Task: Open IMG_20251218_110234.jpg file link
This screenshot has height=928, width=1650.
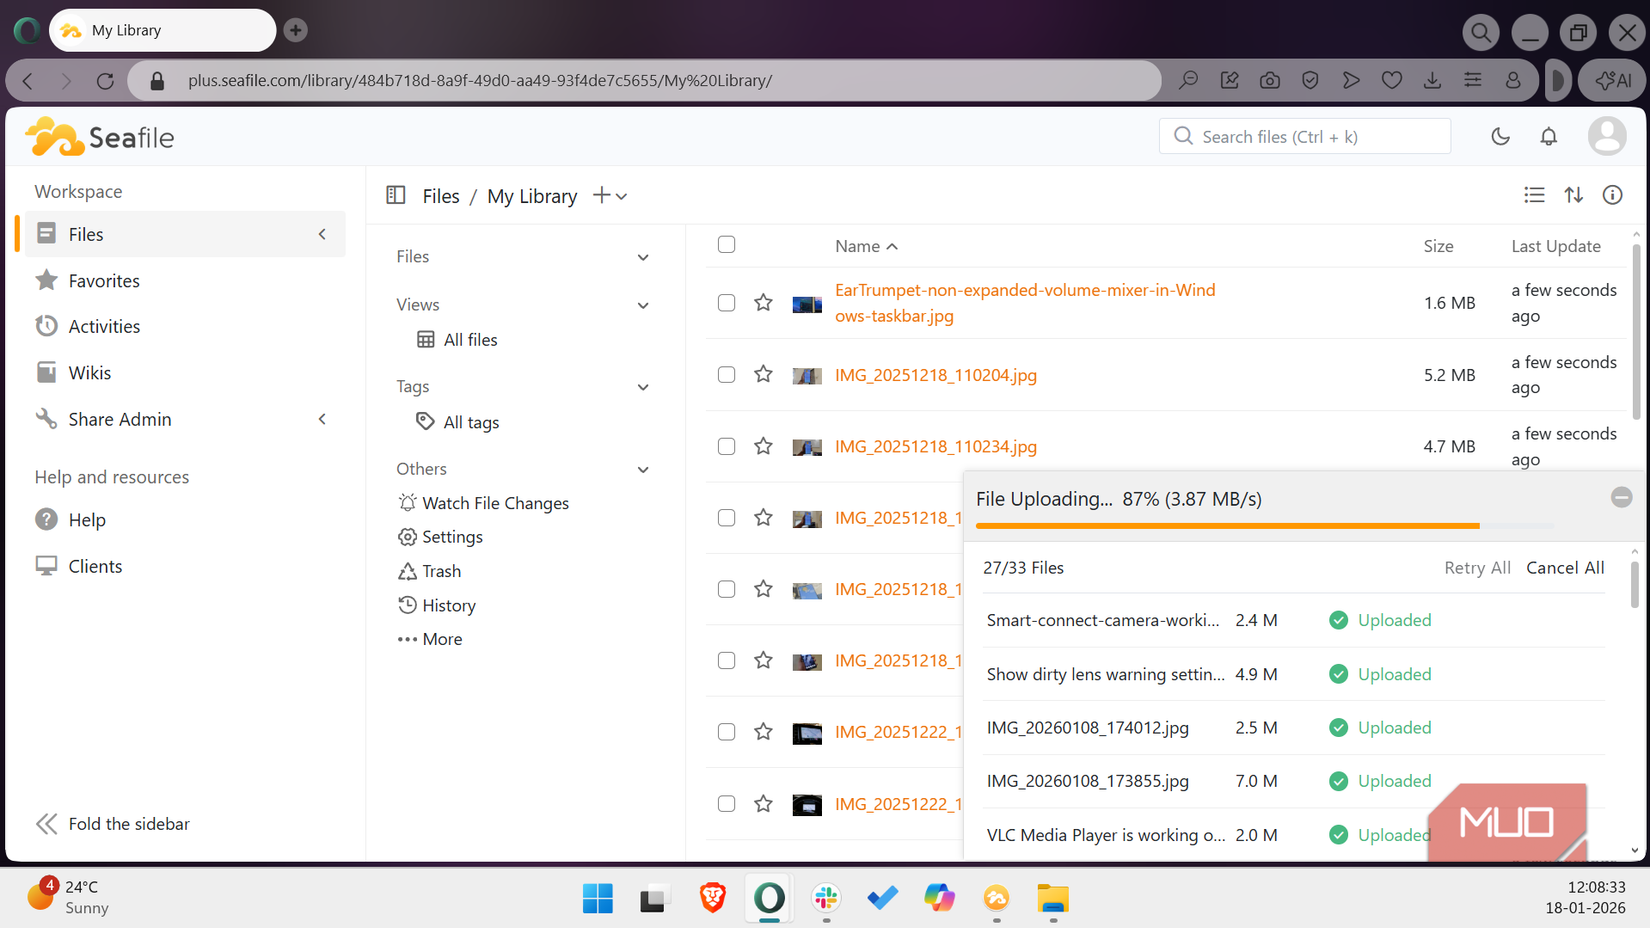Action: pos(936,446)
